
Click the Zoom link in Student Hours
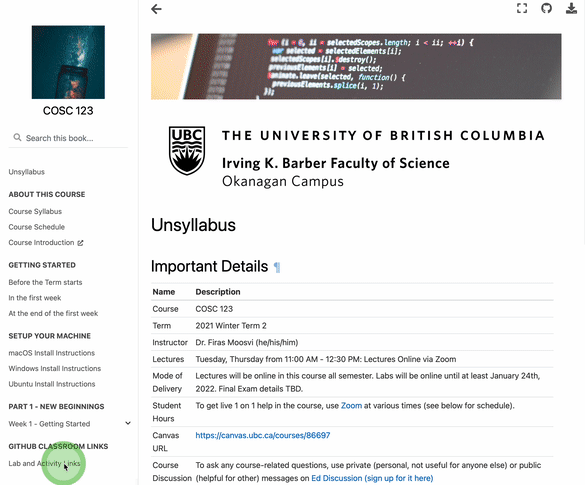pos(351,406)
